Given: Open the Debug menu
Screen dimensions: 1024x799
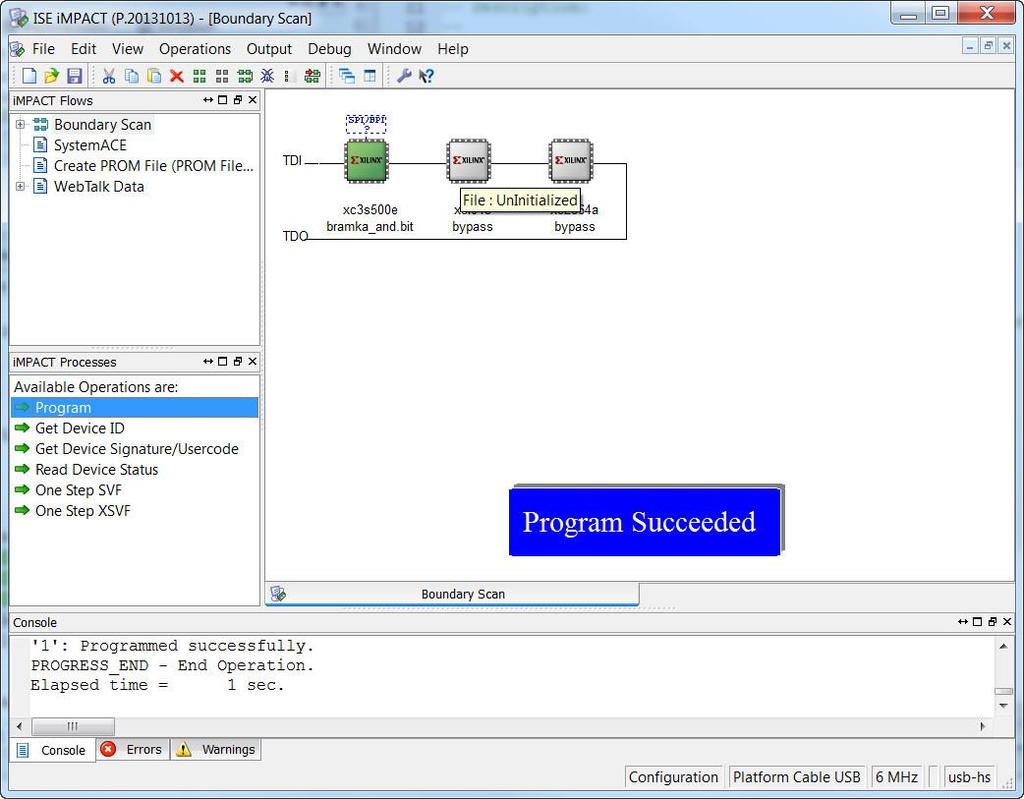Looking at the screenshot, I should point(329,49).
